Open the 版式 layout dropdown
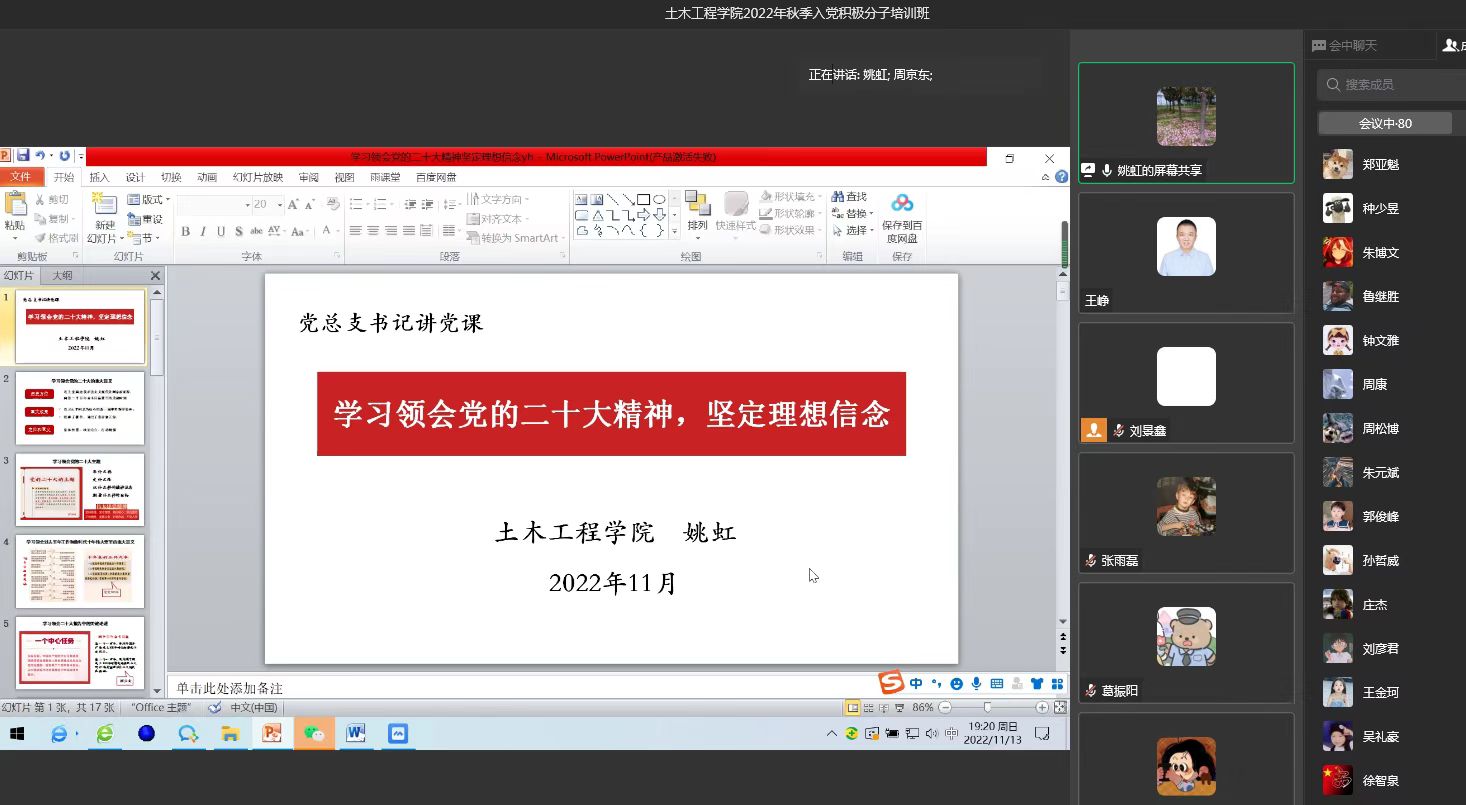The height and width of the screenshot is (805, 1466). (x=150, y=200)
